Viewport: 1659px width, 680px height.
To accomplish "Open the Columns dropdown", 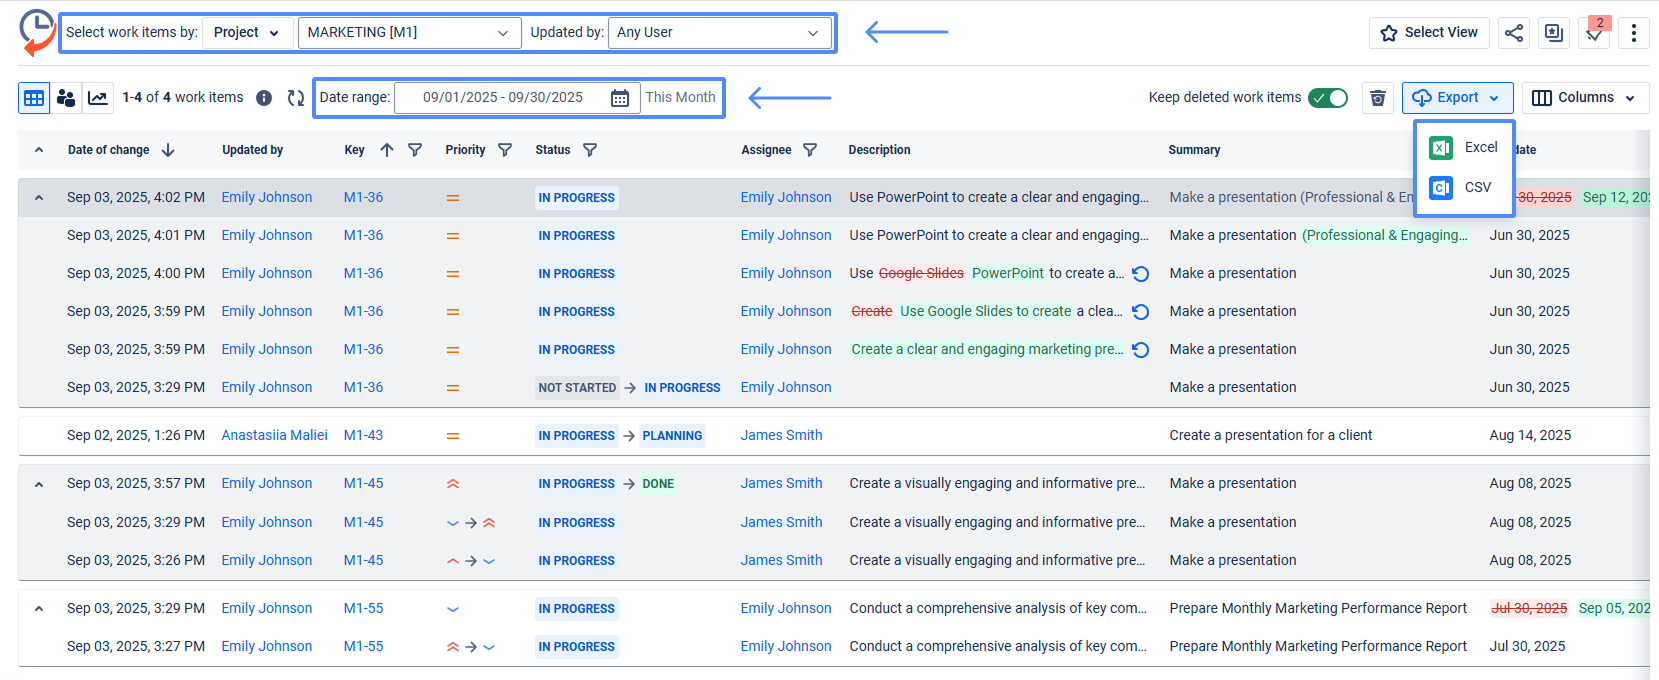I will pyautogui.click(x=1586, y=98).
